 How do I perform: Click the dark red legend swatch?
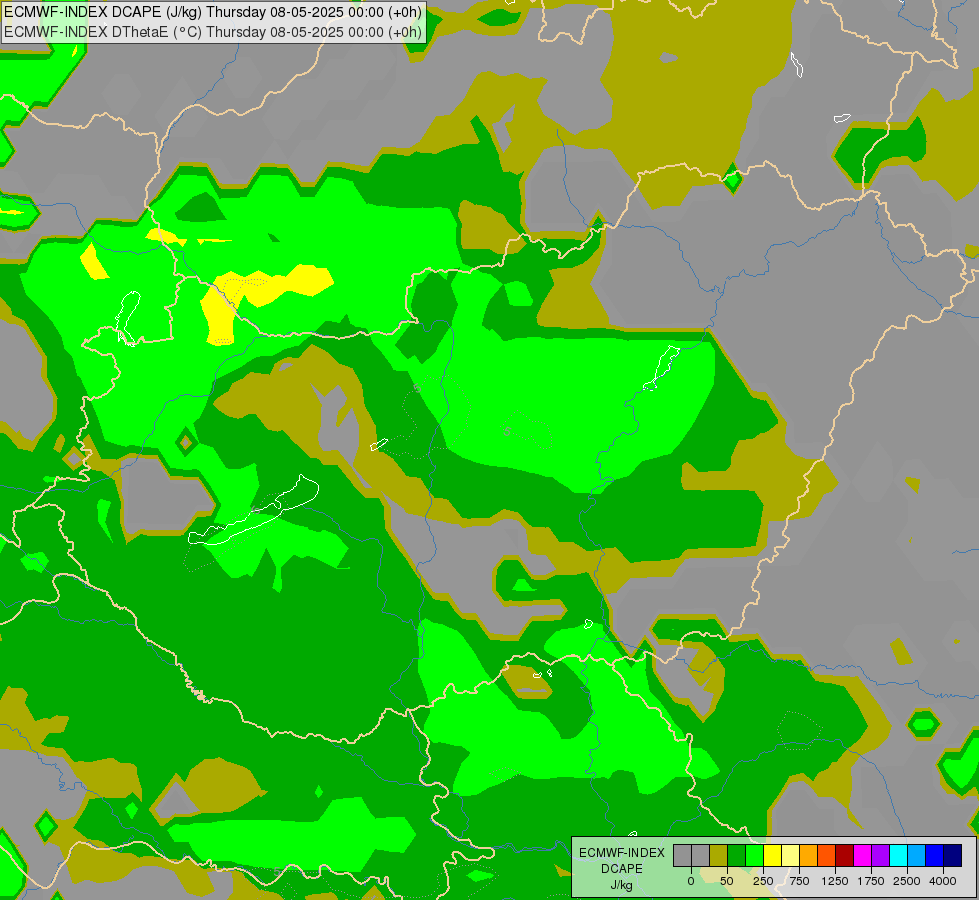click(845, 855)
